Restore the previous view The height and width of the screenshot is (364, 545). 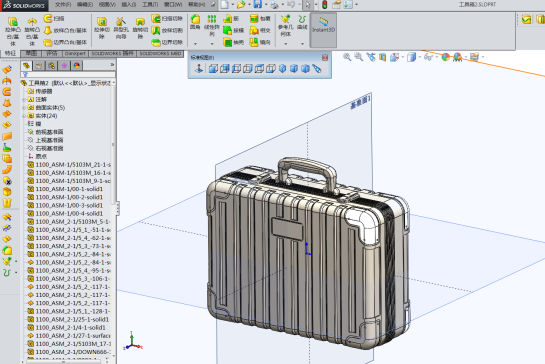pyautogui.click(x=371, y=57)
